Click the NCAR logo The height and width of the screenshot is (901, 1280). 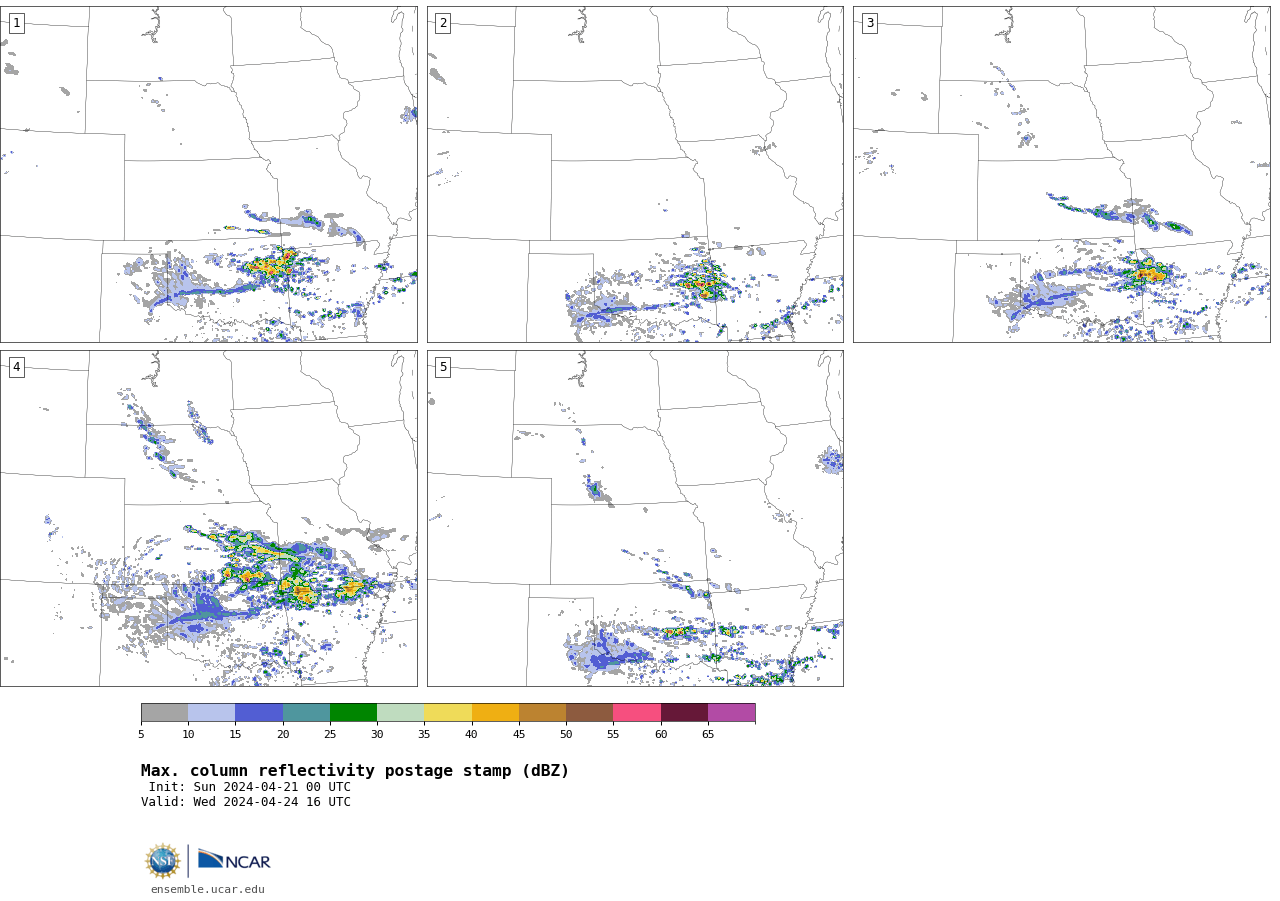tap(234, 860)
